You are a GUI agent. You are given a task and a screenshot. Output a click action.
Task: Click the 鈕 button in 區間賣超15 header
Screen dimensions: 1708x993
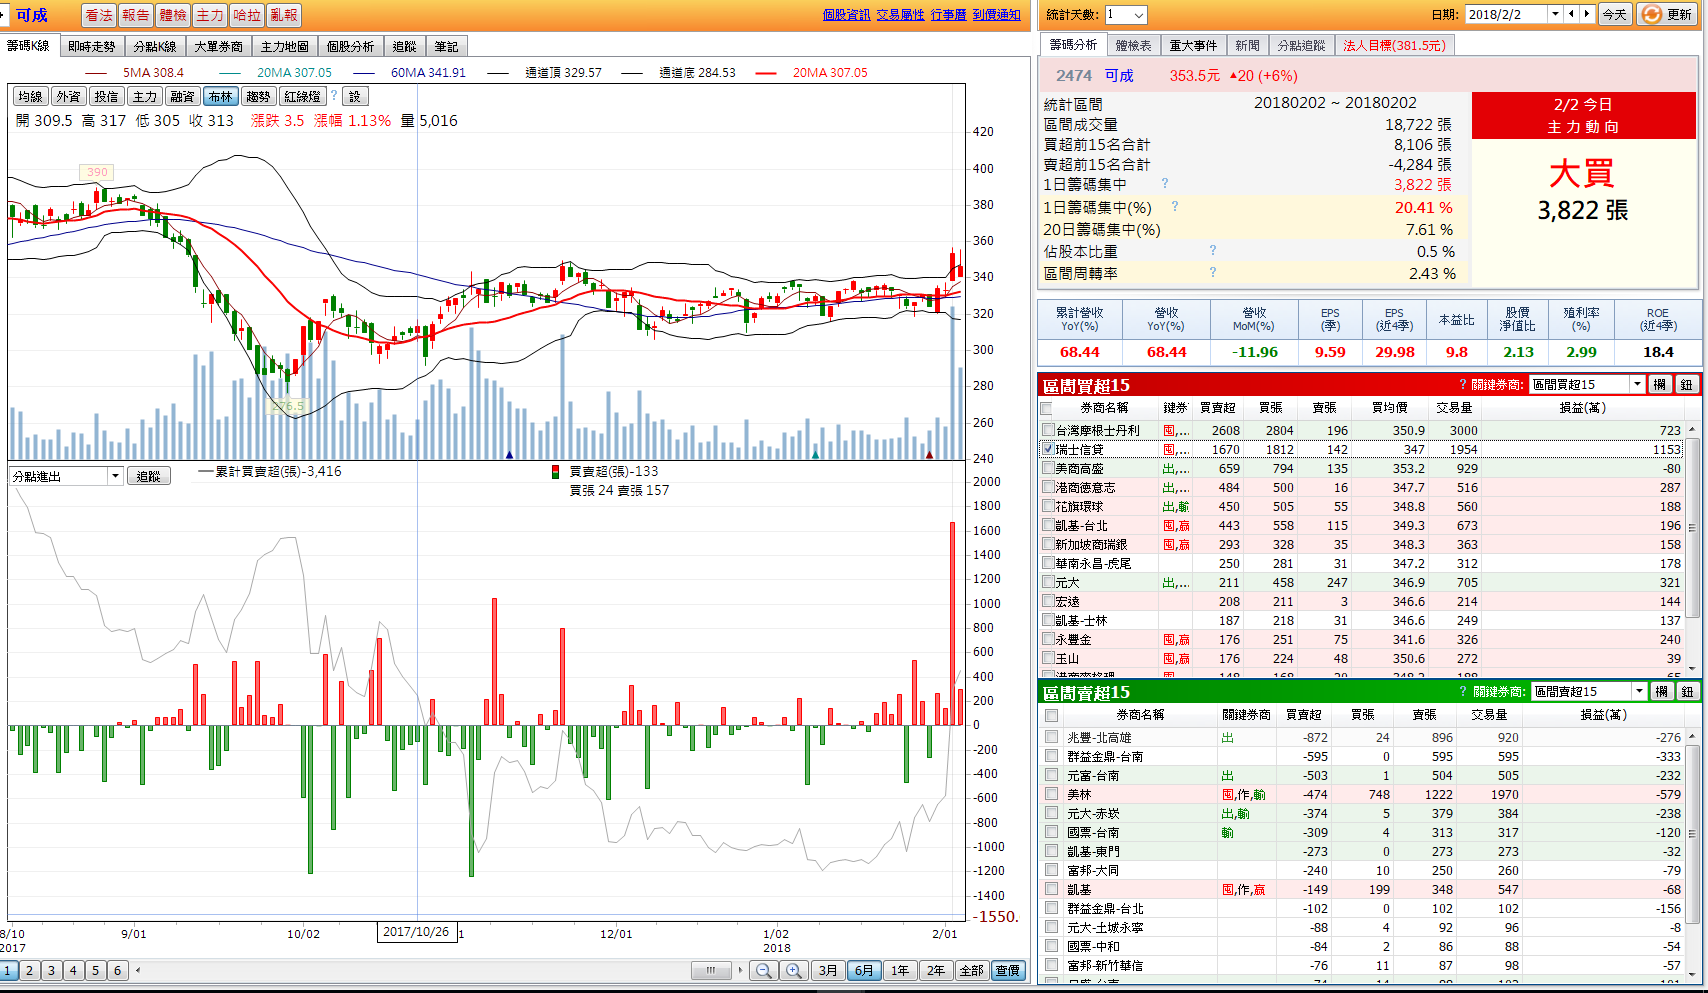click(x=1686, y=692)
